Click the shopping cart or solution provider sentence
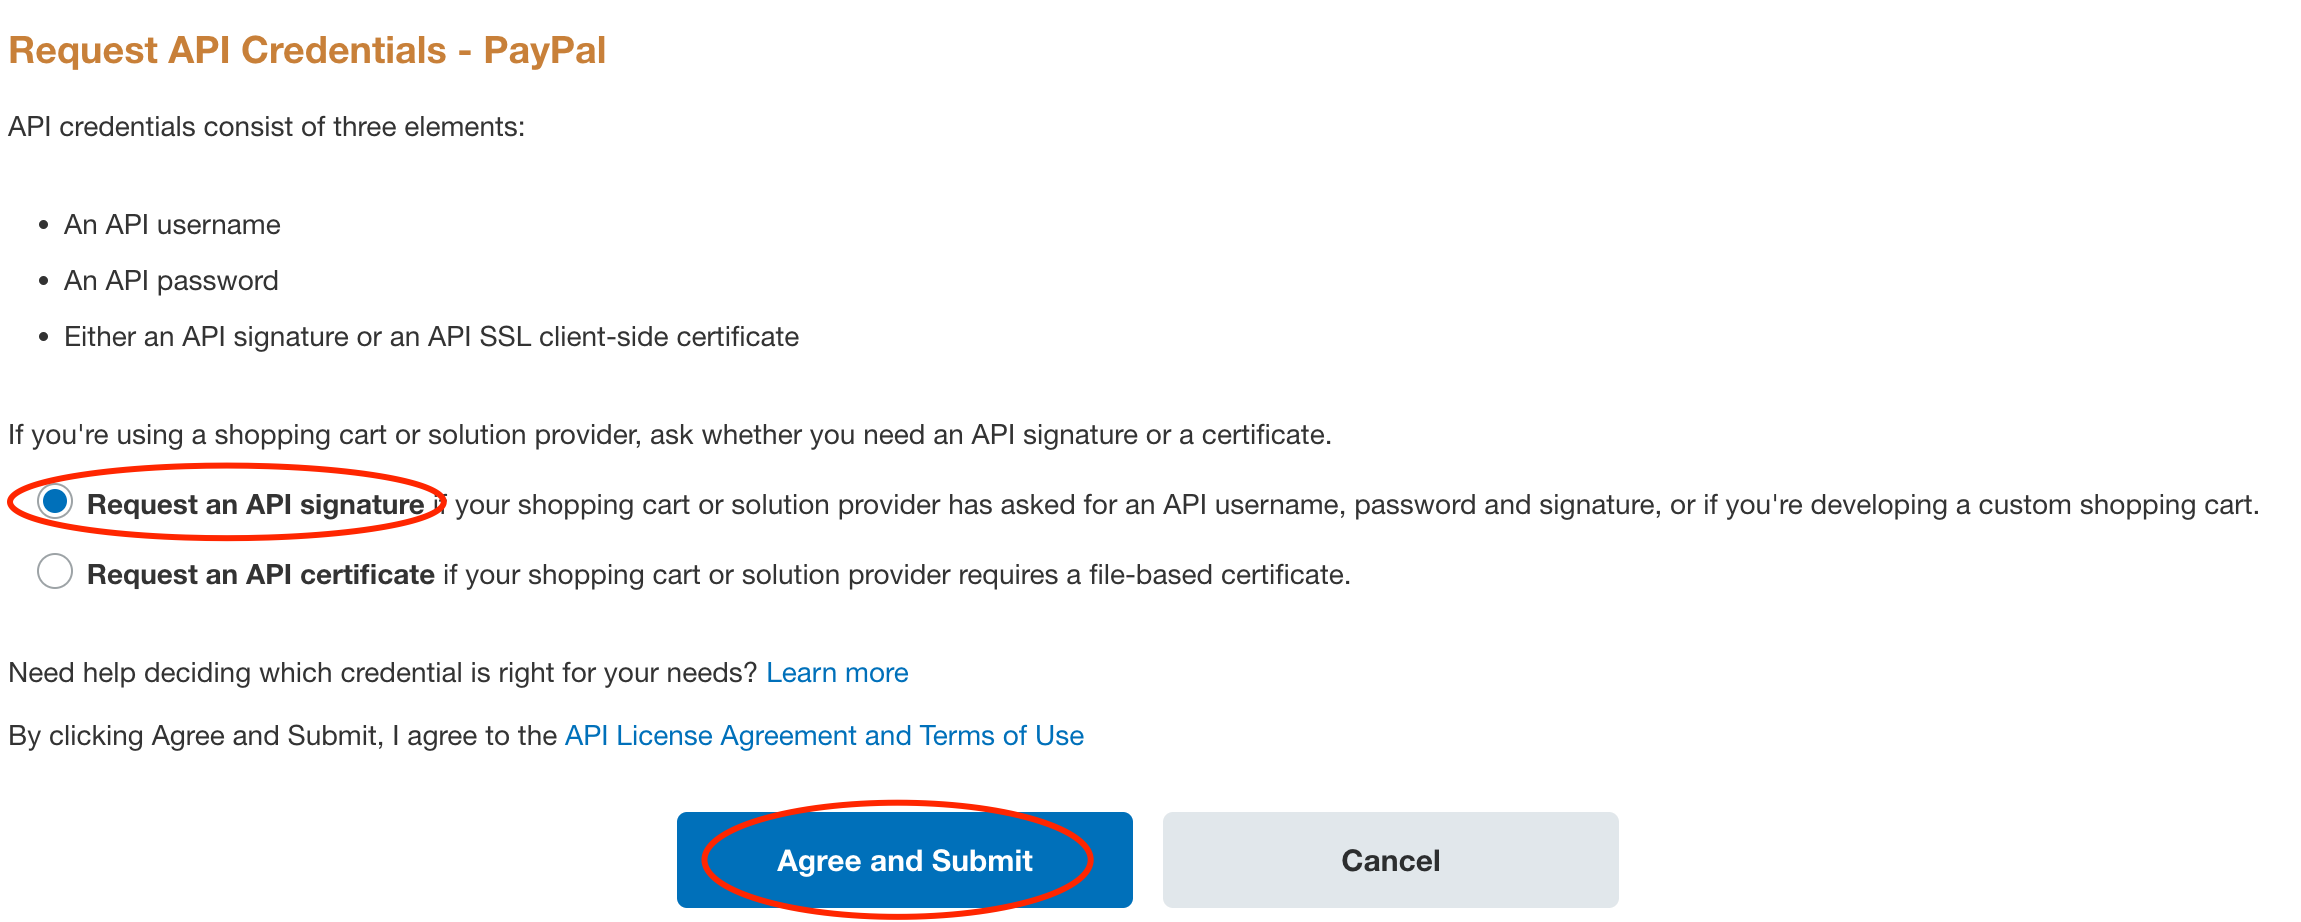This screenshot has width=2301, height=922. [669, 435]
